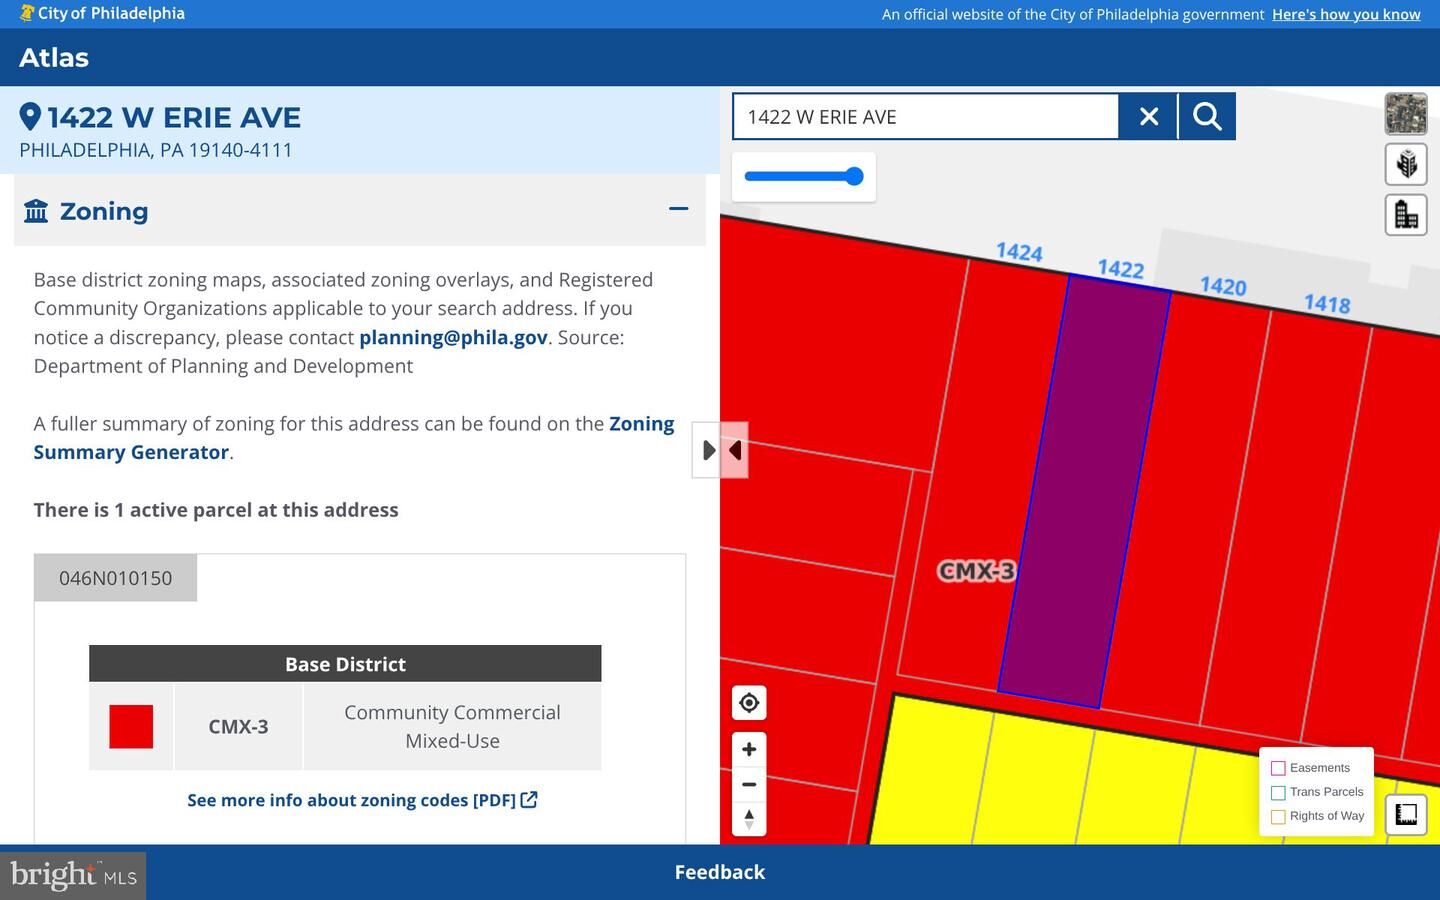Click the 1418 parcel label on map
The image size is (1440, 900).
point(1327,303)
